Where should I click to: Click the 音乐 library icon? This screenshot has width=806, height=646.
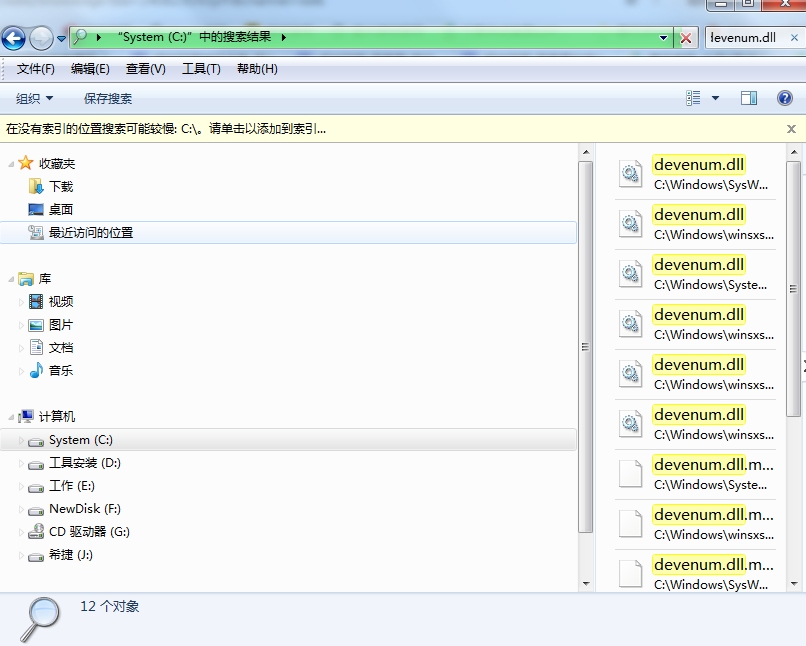pos(36,370)
